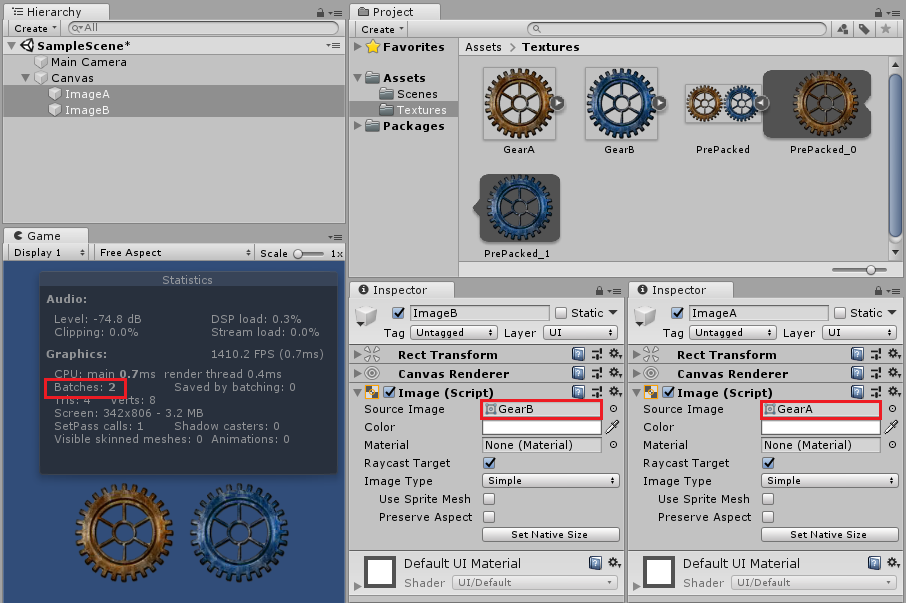Viewport: 906px width, 603px height.
Task: Click Project search by type icon
Action: click(843, 29)
